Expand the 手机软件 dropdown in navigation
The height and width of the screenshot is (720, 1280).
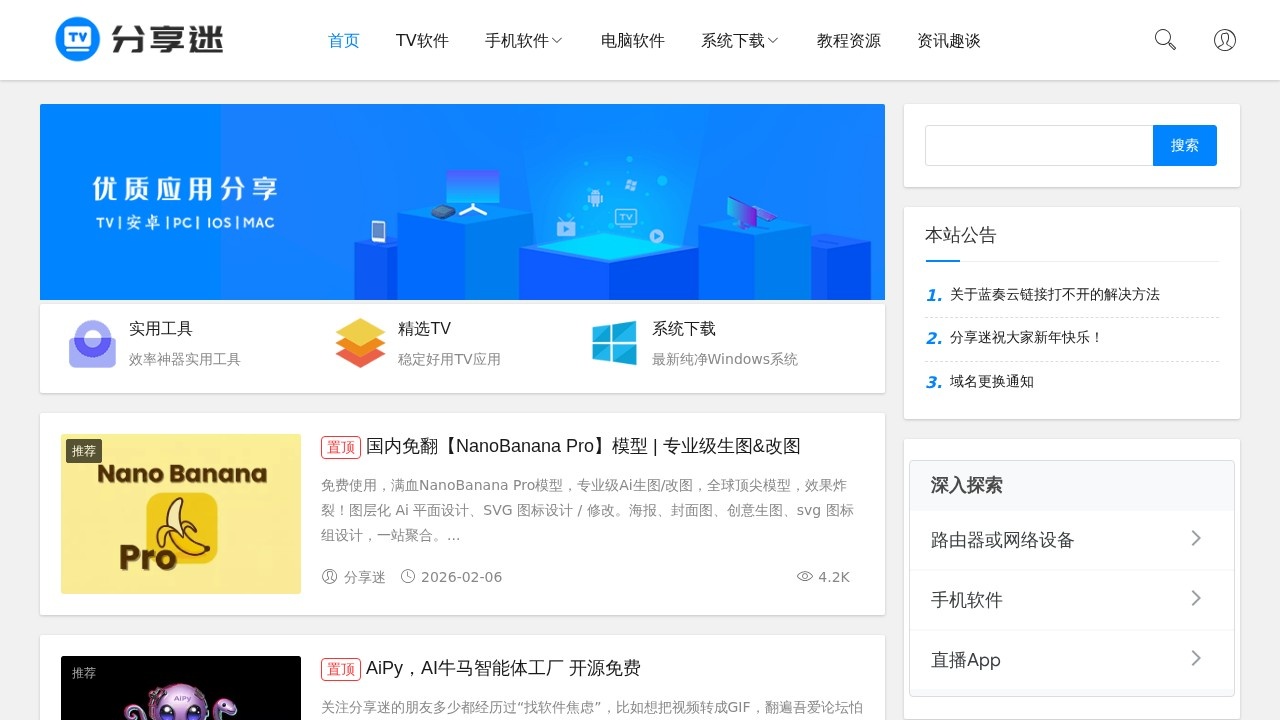tap(524, 40)
